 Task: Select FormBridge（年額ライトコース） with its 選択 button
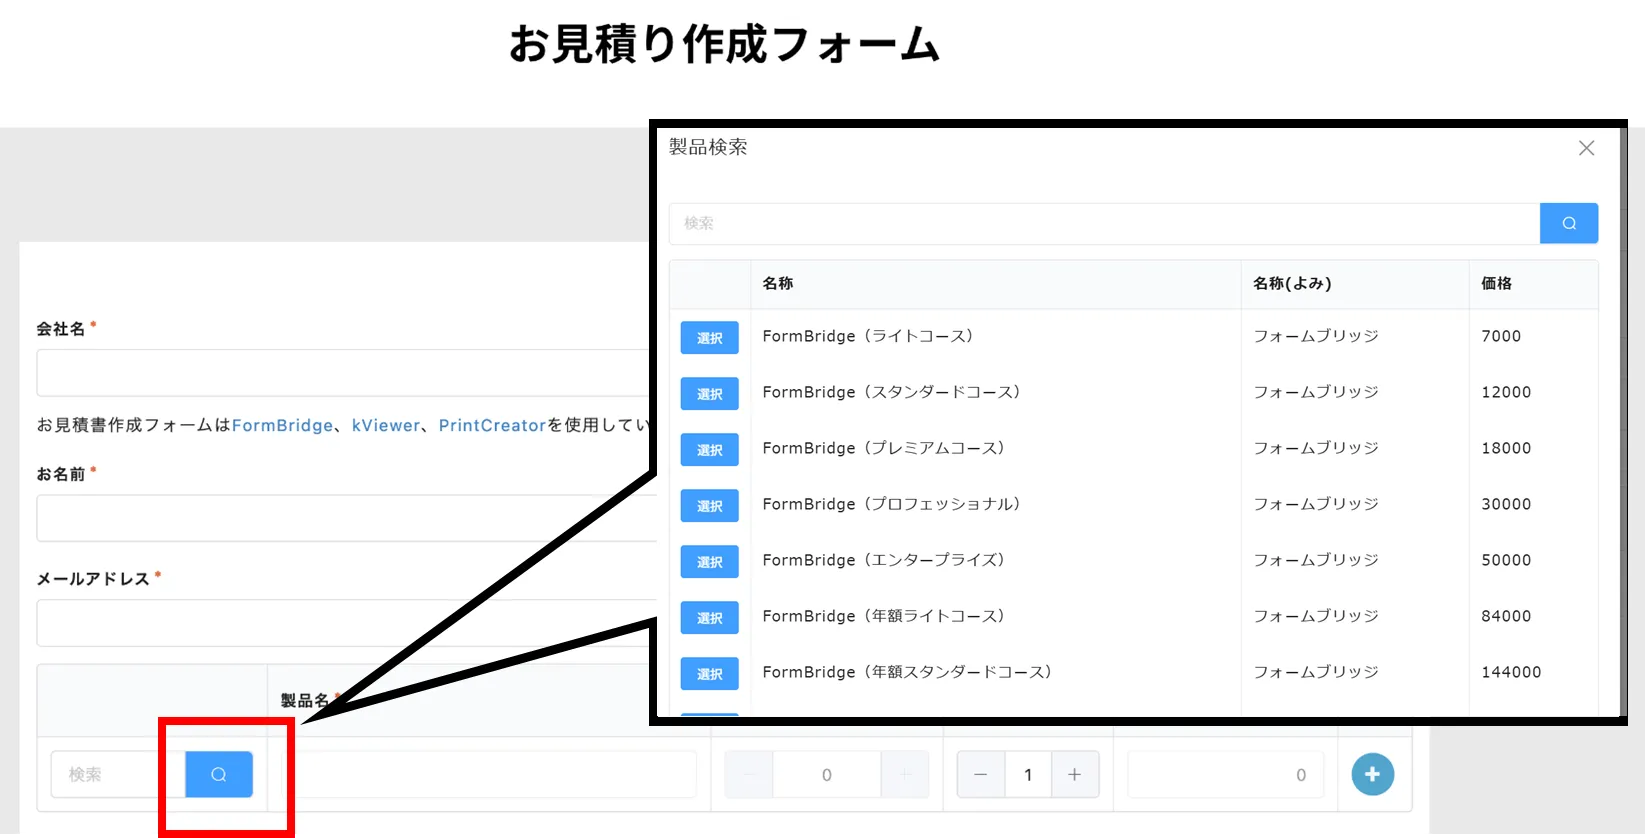pyautogui.click(x=710, y=618)
